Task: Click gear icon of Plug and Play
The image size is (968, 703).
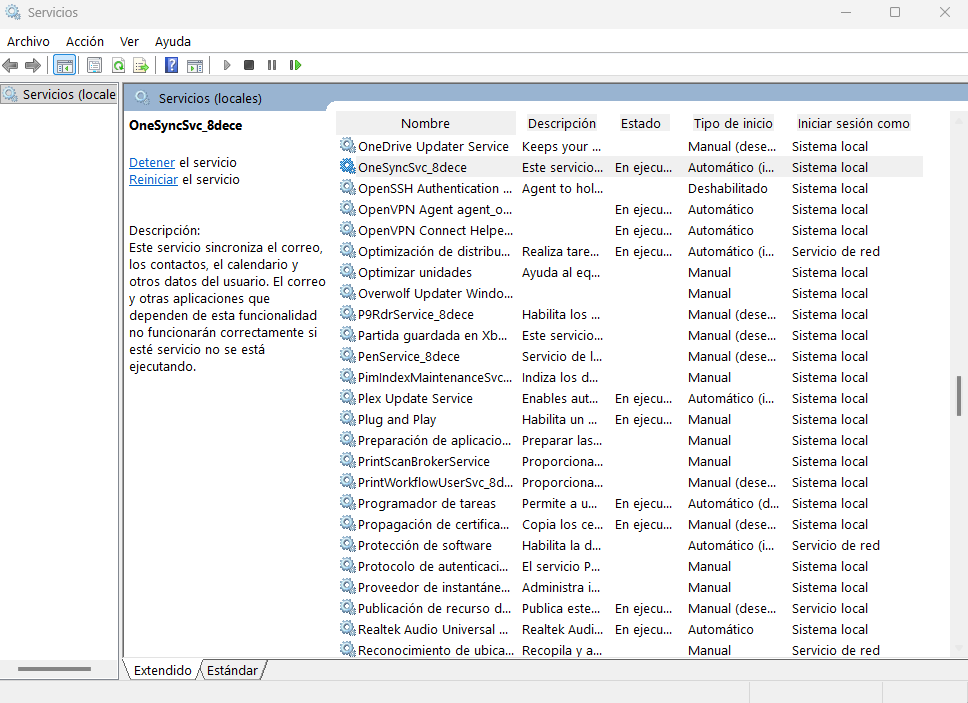Action: coord(348,418)
